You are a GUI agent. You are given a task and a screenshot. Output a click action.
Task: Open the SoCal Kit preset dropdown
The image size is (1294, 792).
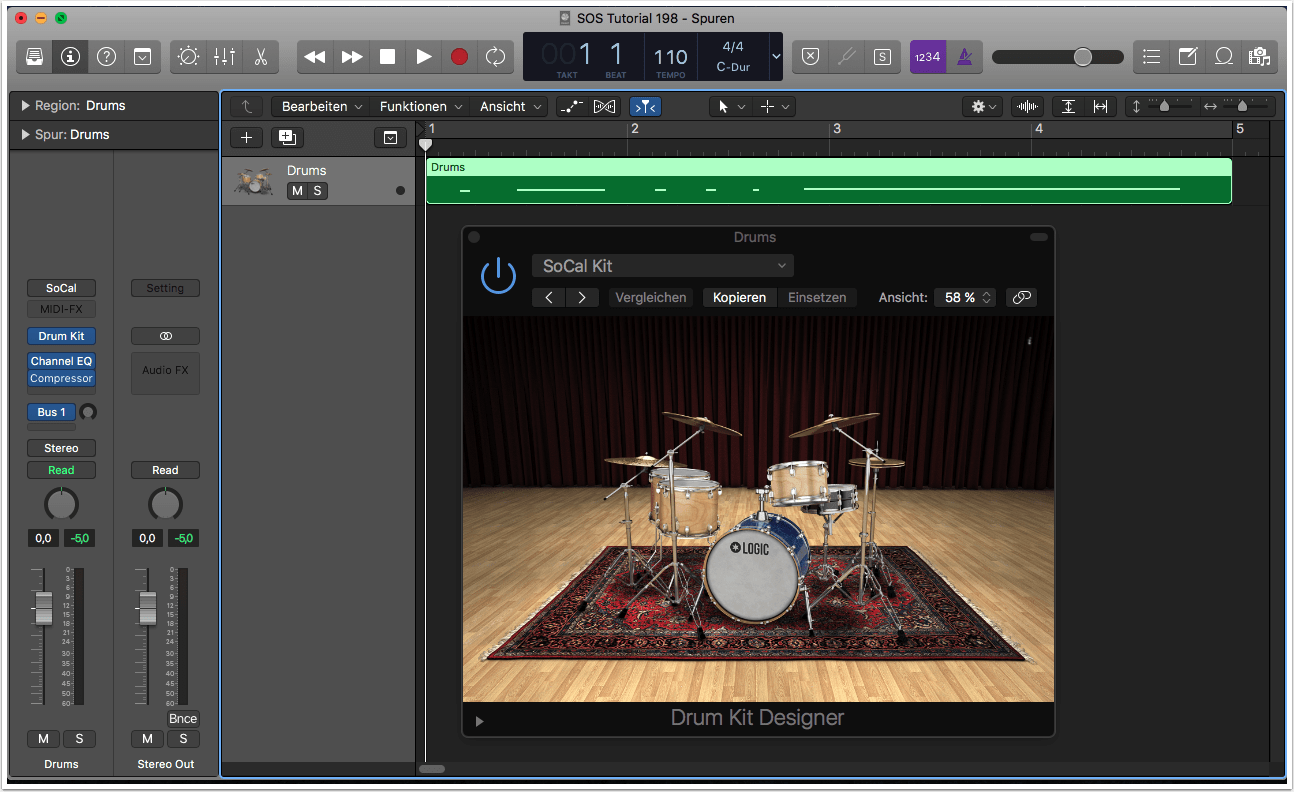coord(662,266)
